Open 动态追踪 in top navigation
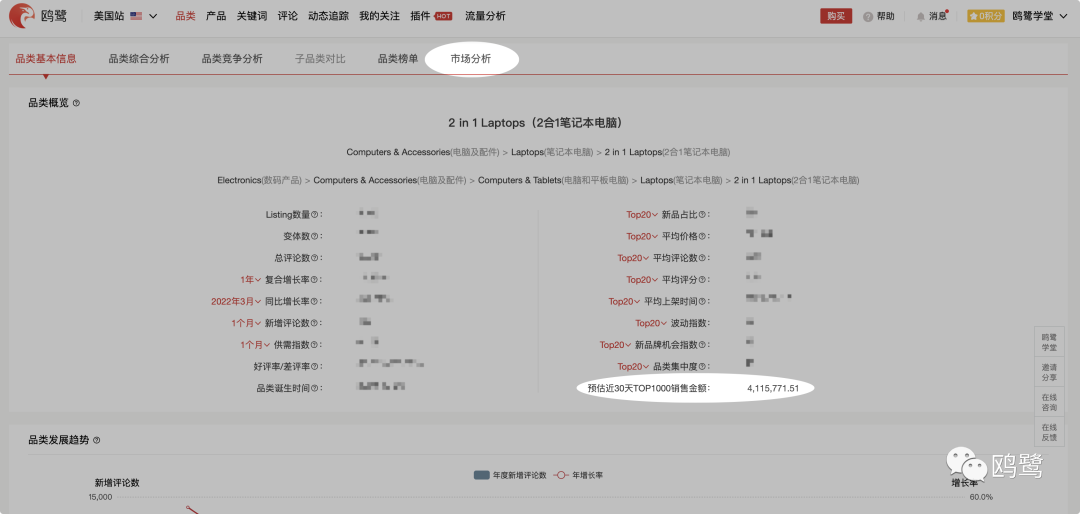The image size is (1080, 514). [x=329, y=16]
